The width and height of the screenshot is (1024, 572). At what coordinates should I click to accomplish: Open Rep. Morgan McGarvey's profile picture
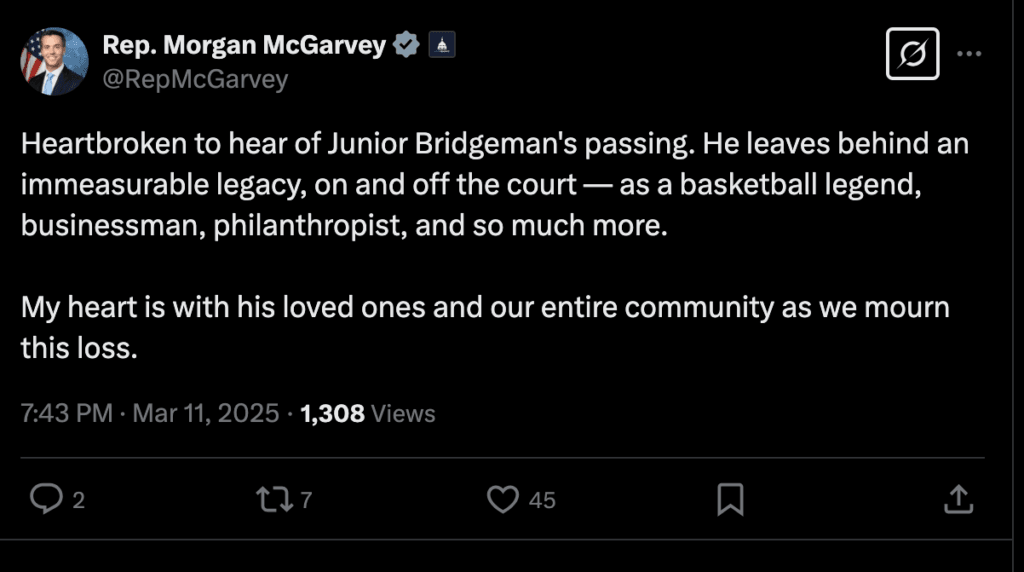pyautogui.click(x=54, y=61)
